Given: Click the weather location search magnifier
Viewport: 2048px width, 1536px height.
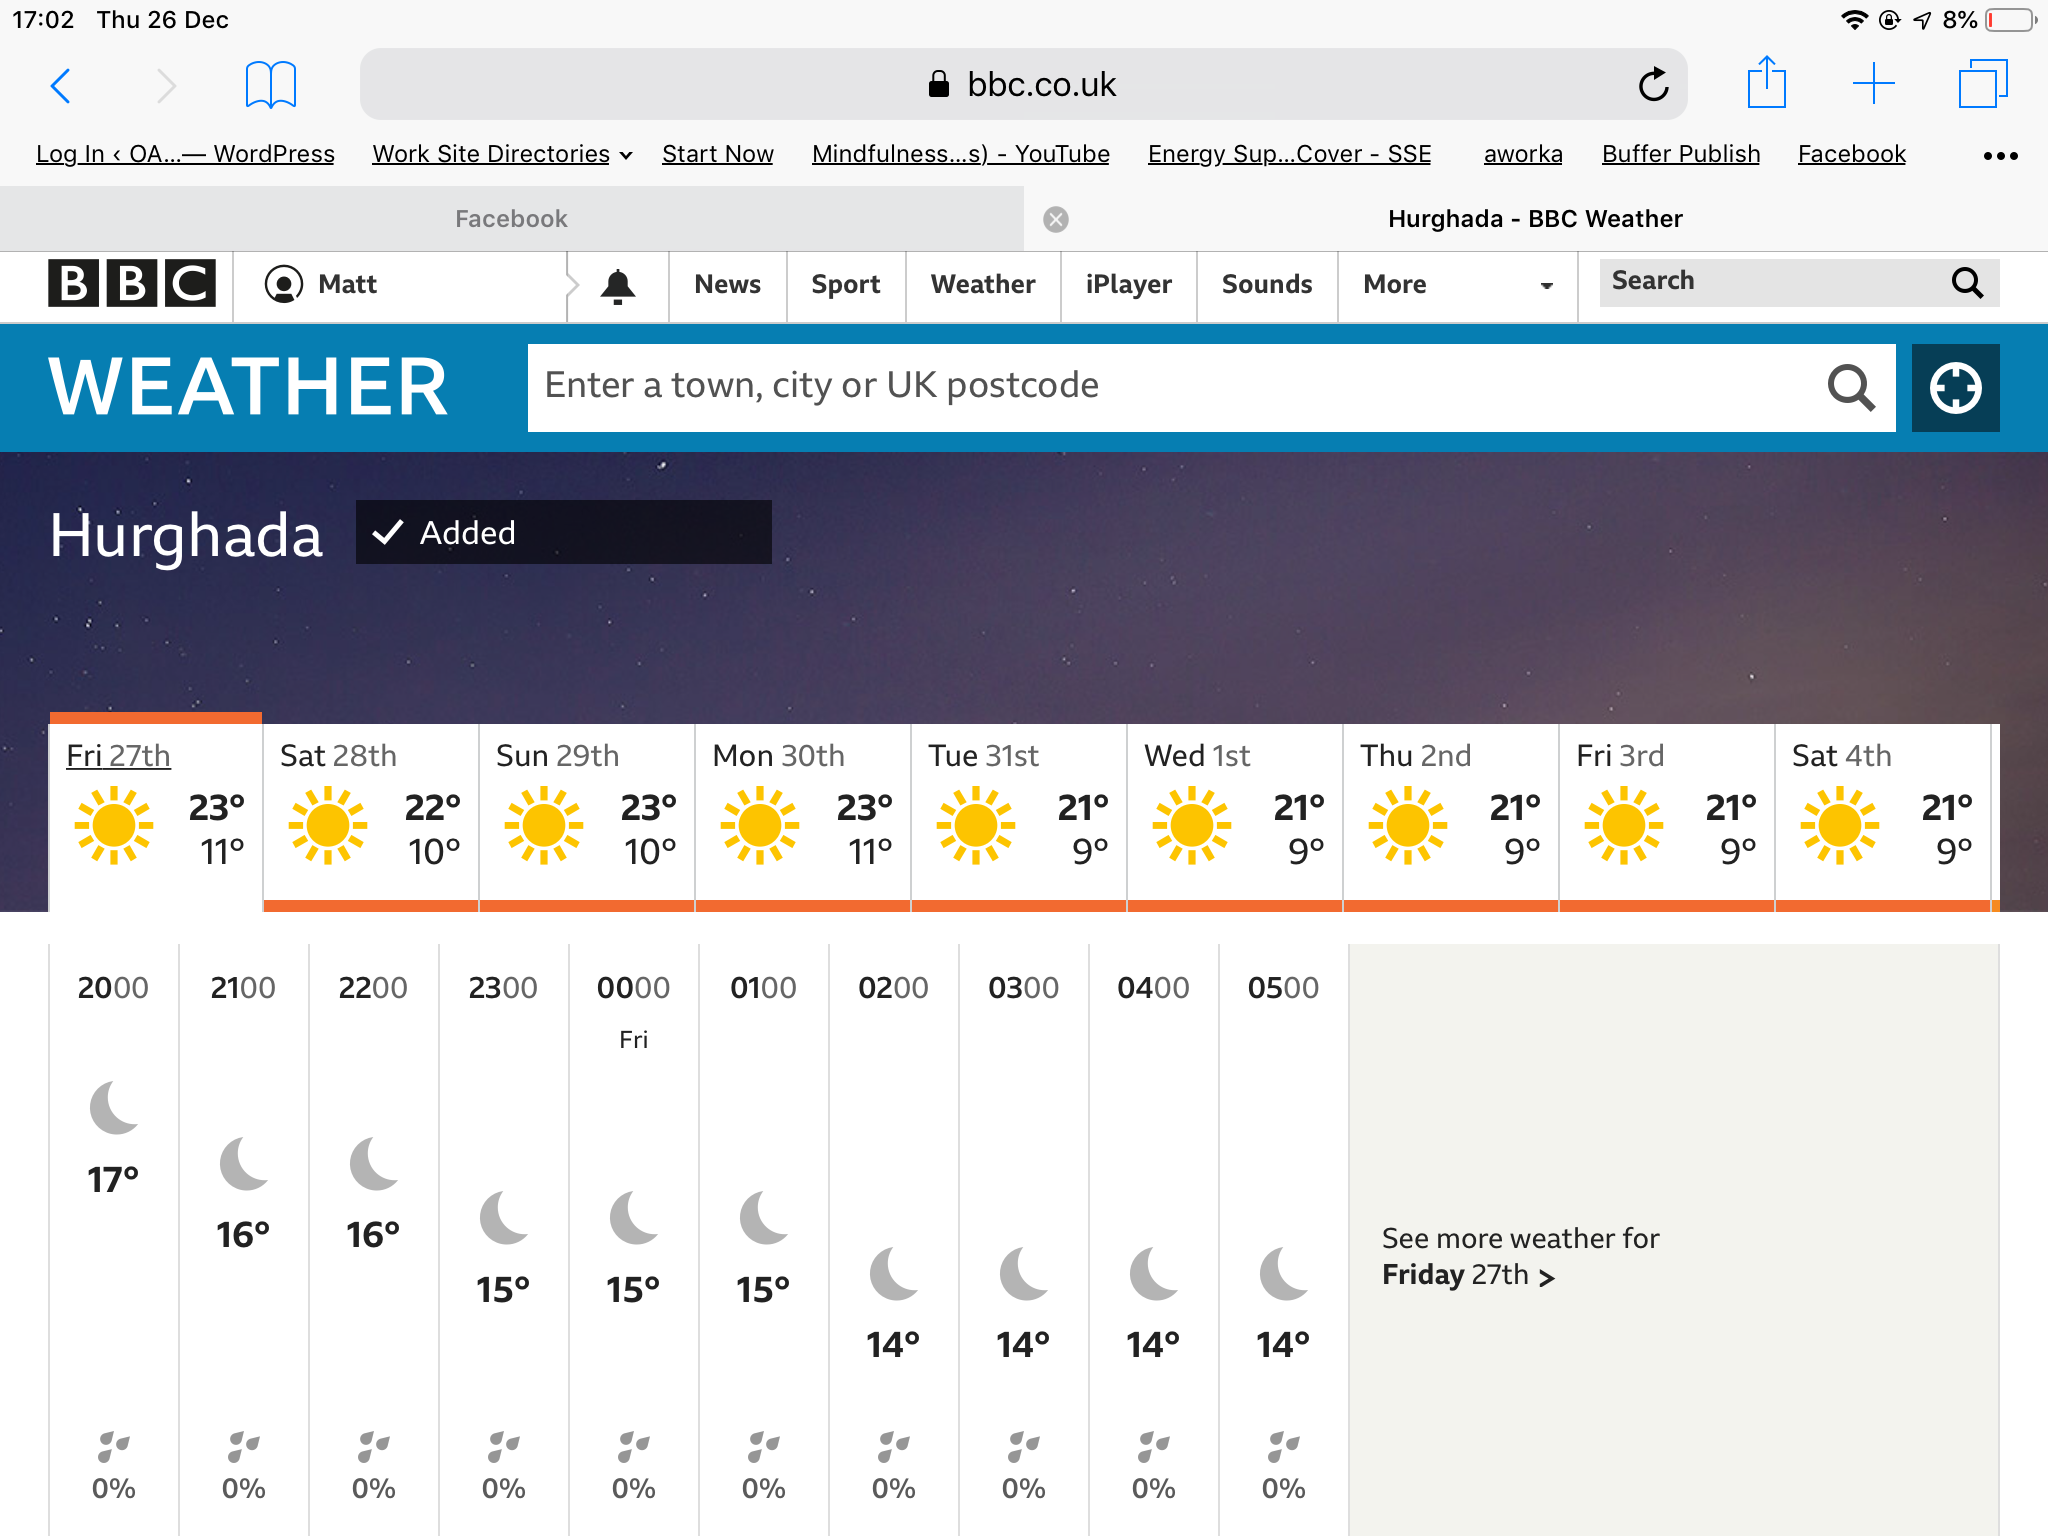Looking at the screenshot, I should pyautogui.click(x=1850, y=388).
